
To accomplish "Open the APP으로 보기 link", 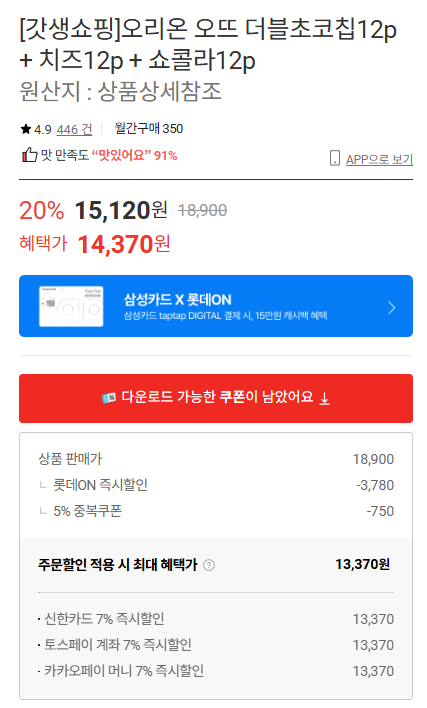I will pyautogui.click(x=379, y=159).
